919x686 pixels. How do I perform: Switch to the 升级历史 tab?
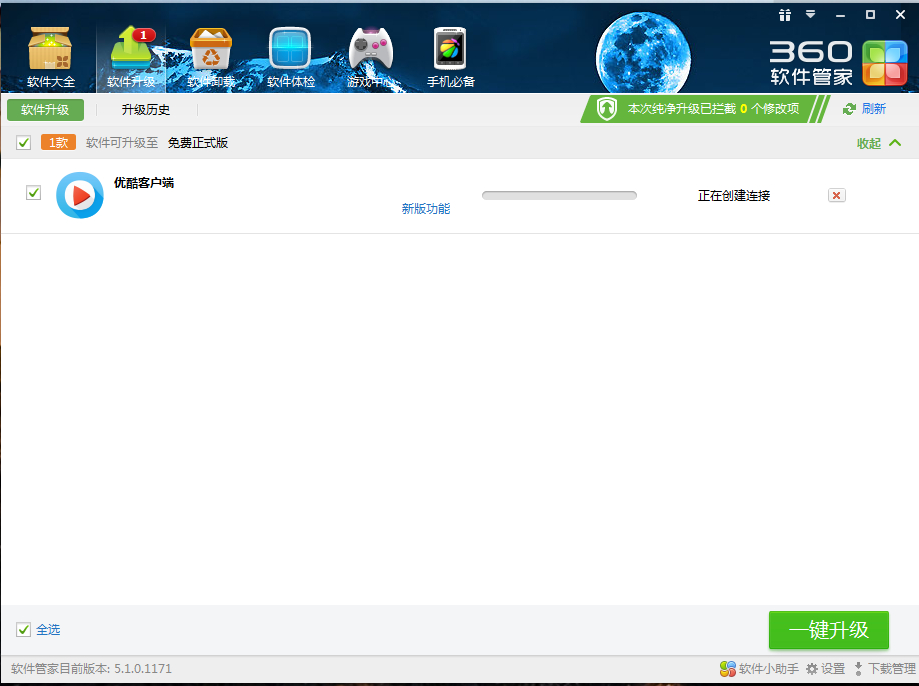pos(146,110)
